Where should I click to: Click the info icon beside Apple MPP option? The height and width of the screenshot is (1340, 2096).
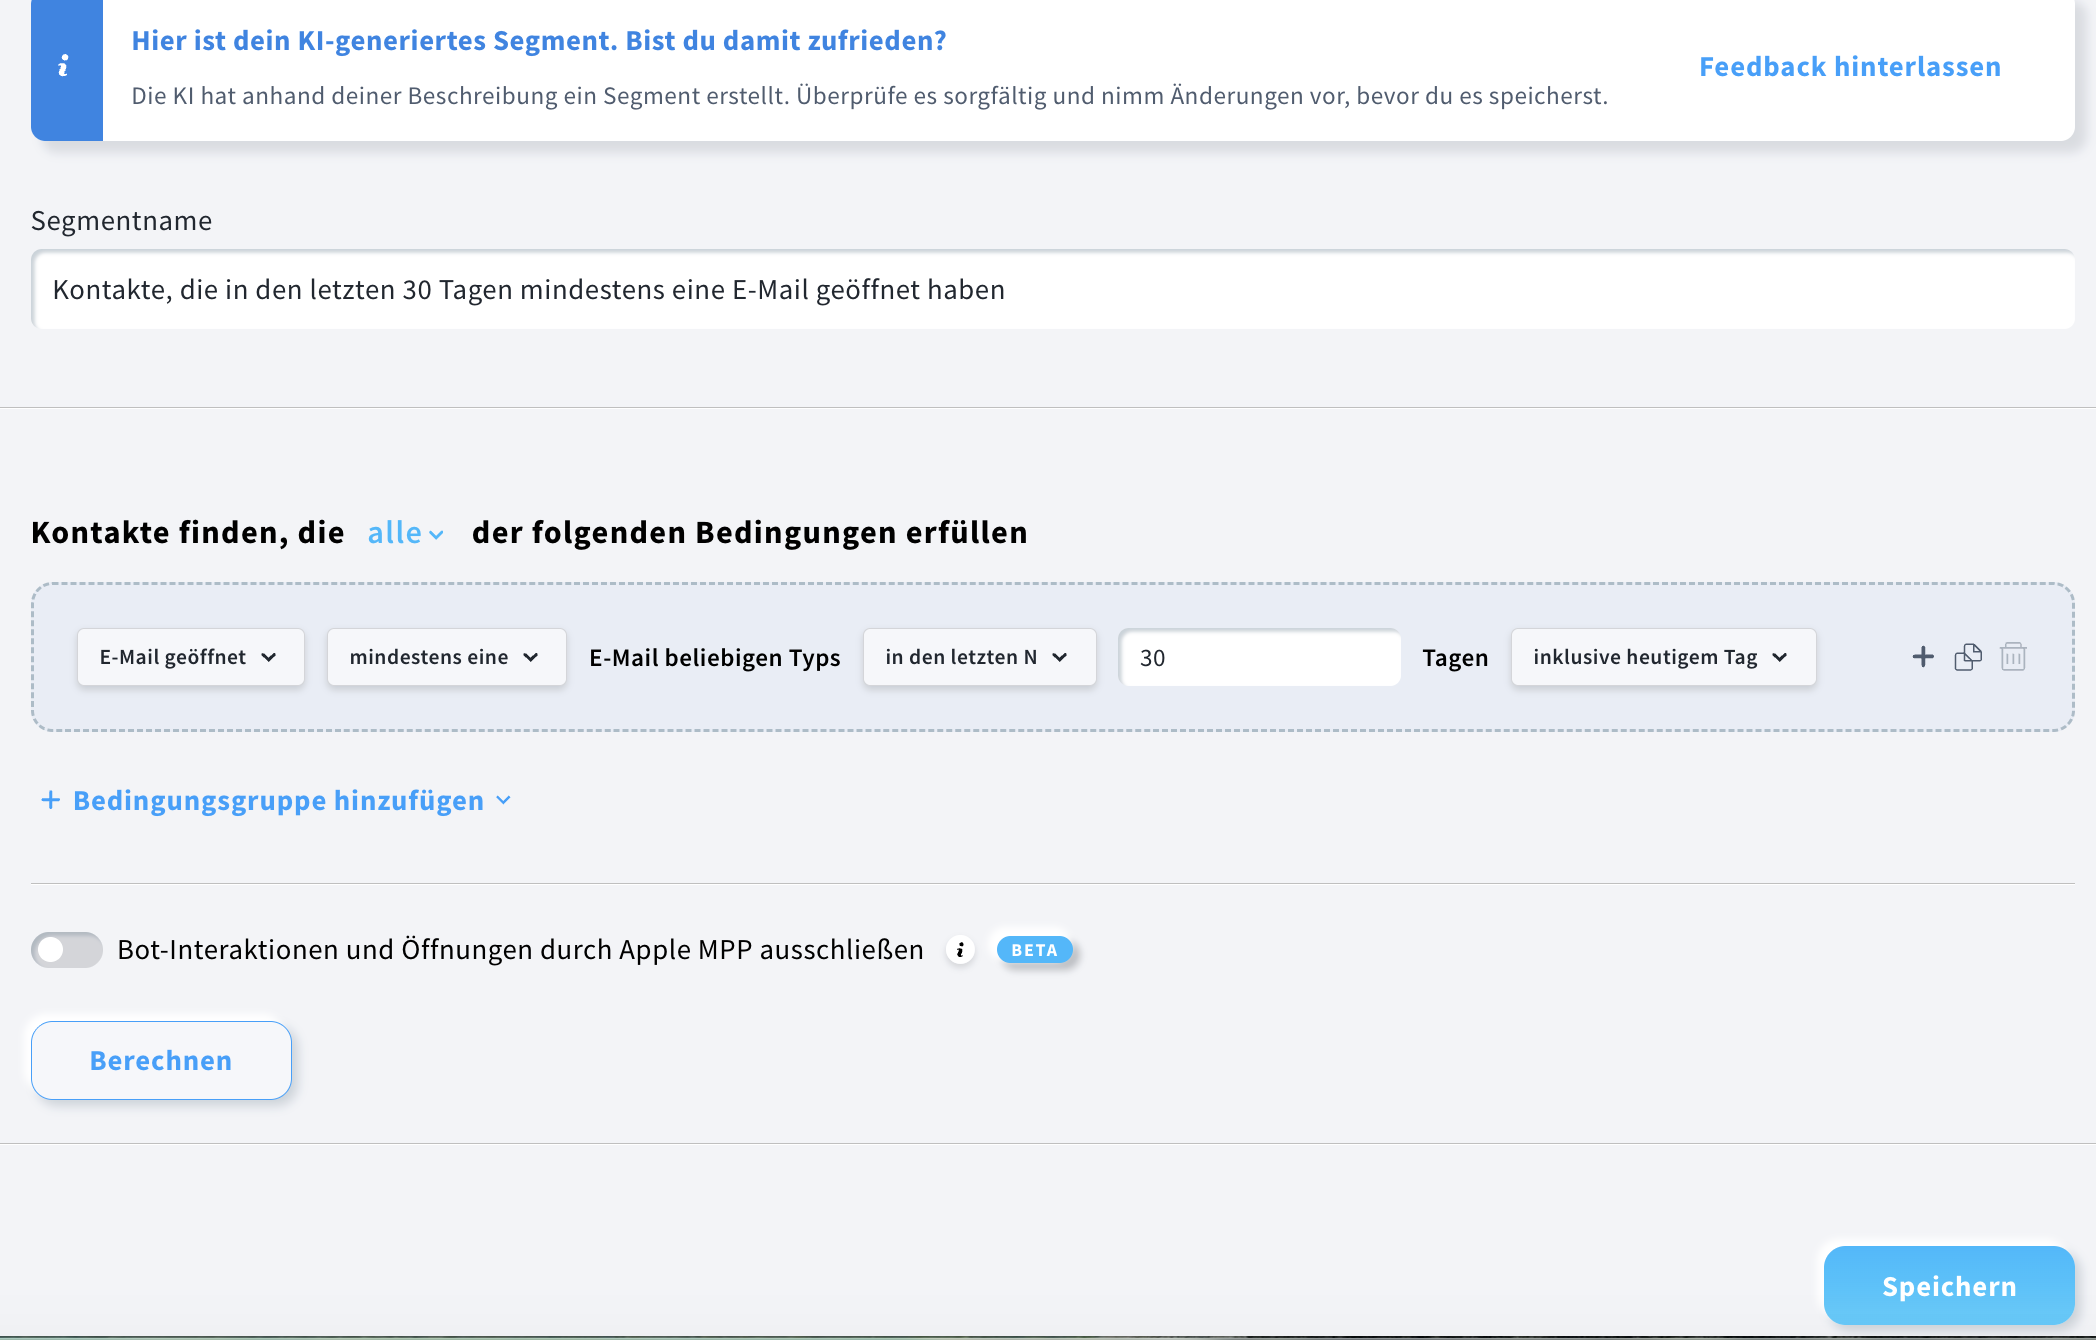pyautogui.click(x=961, y=950)
